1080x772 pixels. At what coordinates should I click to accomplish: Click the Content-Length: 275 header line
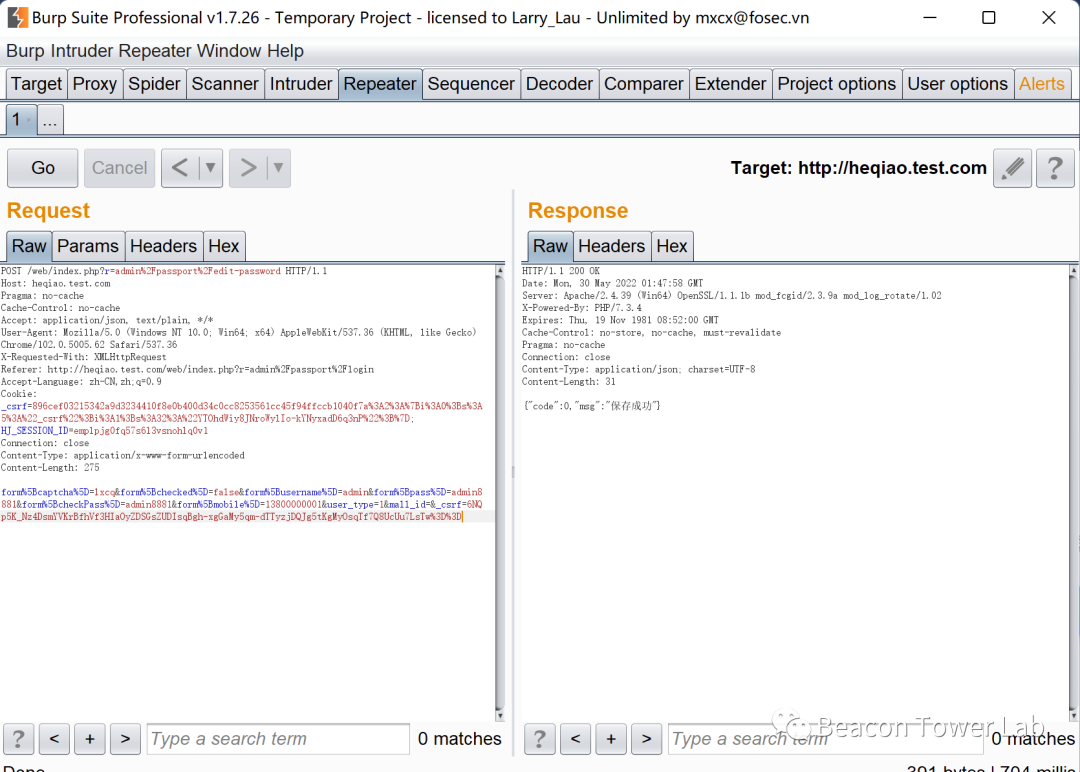[50, 468]
